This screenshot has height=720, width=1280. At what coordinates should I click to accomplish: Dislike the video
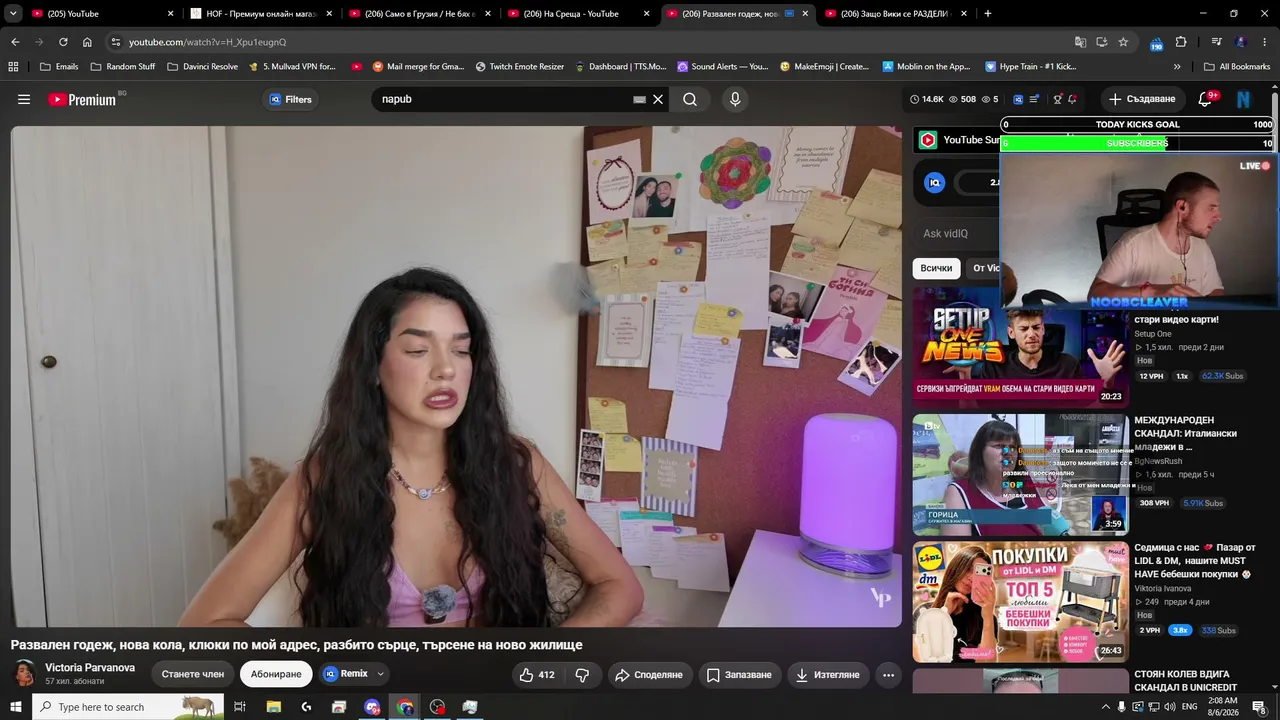click(x=582, y=675)
